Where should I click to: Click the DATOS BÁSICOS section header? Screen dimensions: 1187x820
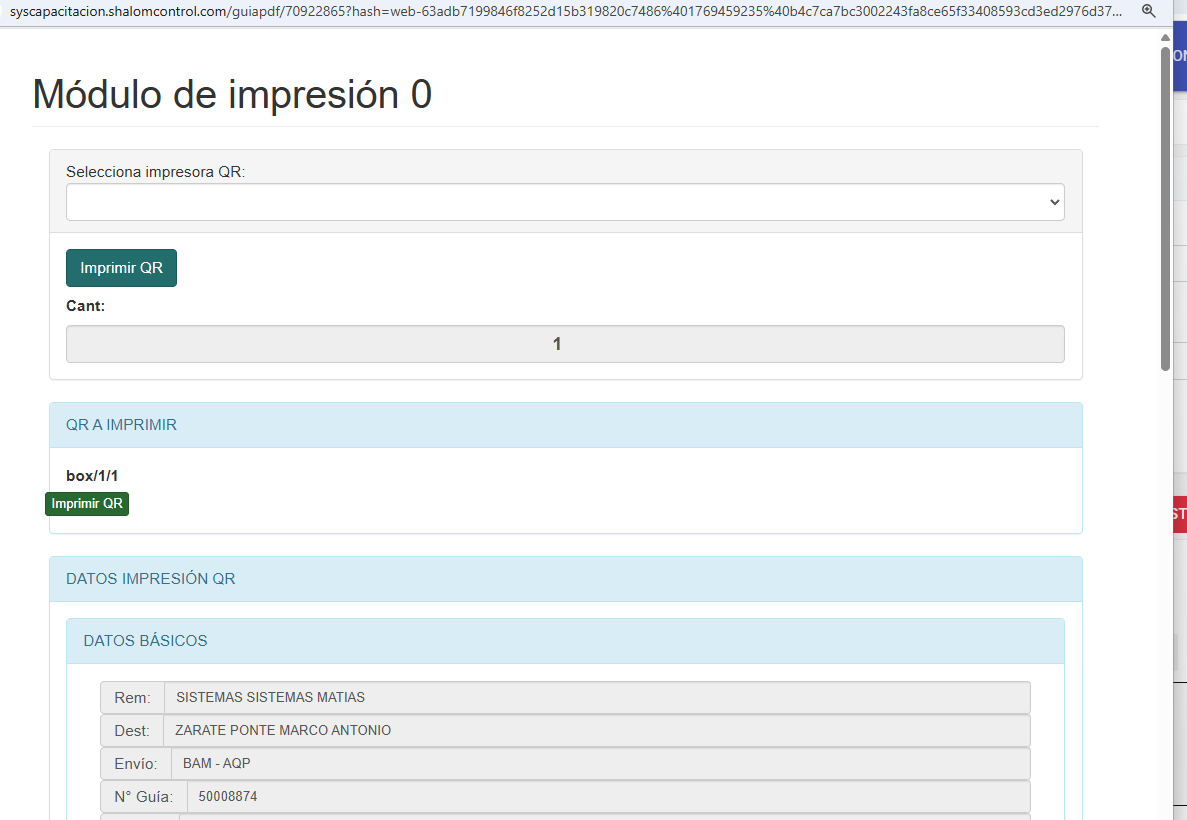[565, 641]
